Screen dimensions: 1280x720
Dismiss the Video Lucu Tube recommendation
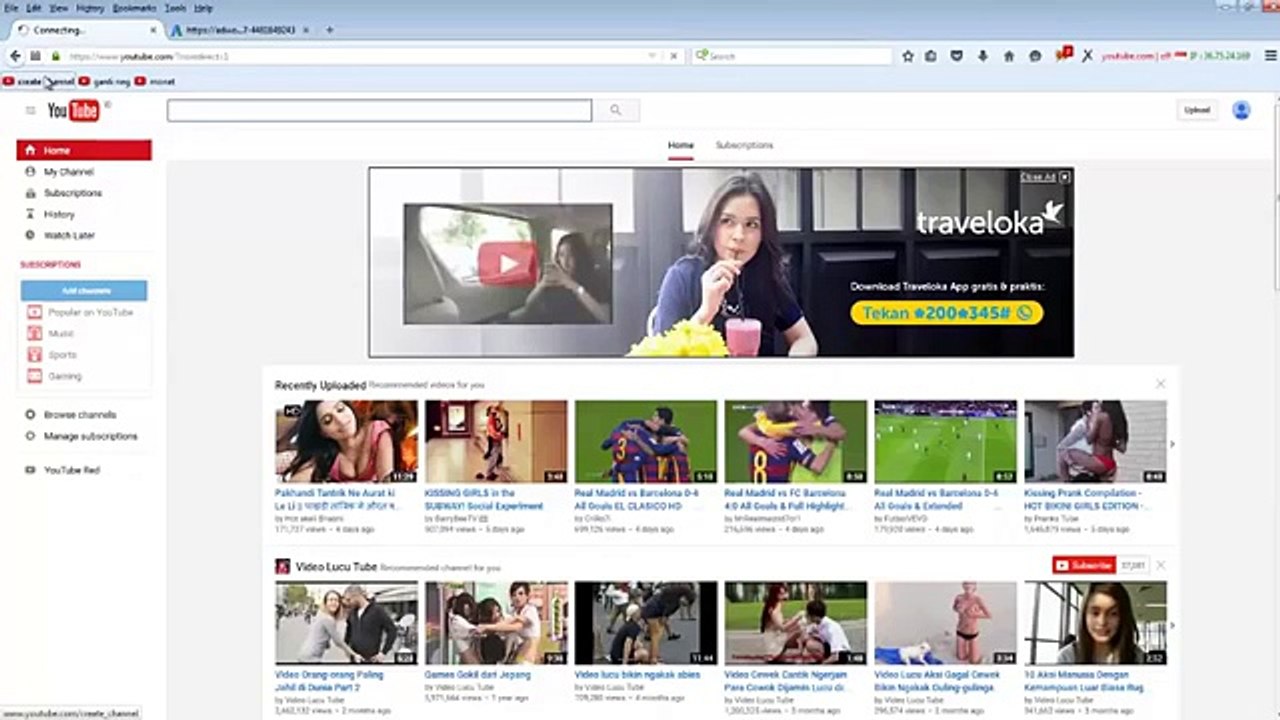point(1160,565)
